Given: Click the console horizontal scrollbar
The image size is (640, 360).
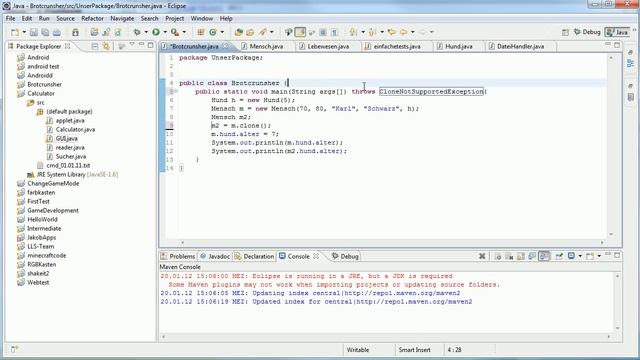Looking at the screenshot, I should (x=386, y=337).
